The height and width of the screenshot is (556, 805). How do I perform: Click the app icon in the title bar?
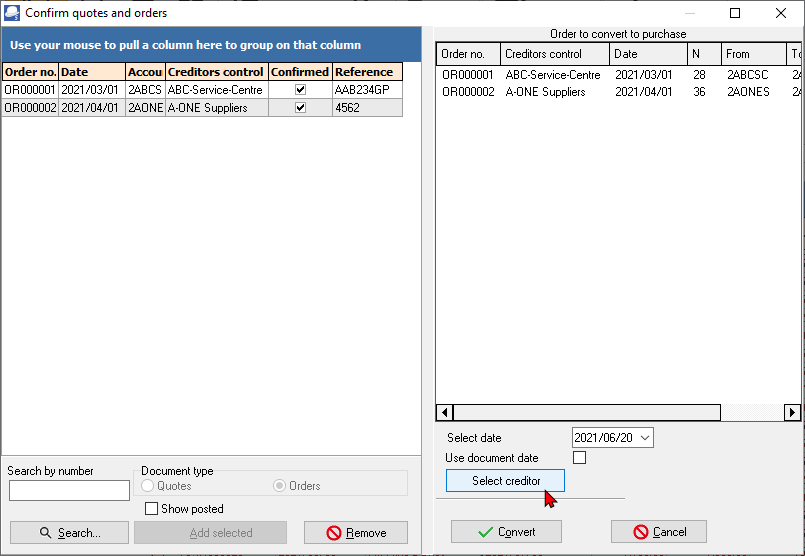pyautogui.click(x=12, y=13)
